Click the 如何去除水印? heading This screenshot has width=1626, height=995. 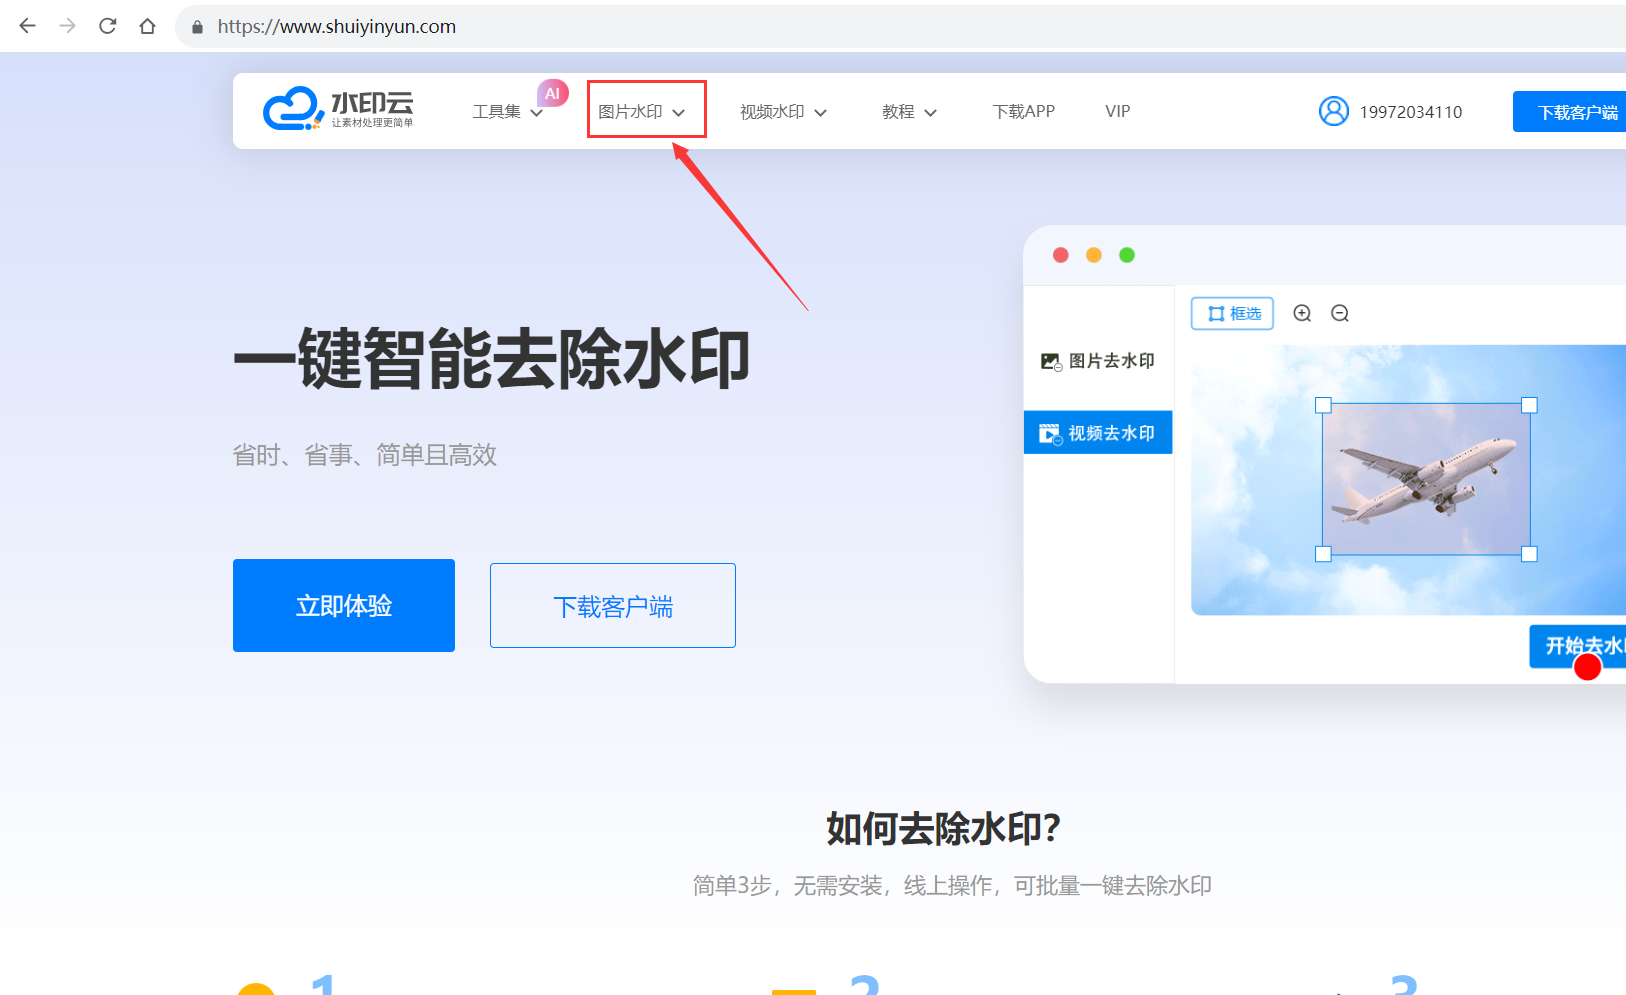coord(943,829)
